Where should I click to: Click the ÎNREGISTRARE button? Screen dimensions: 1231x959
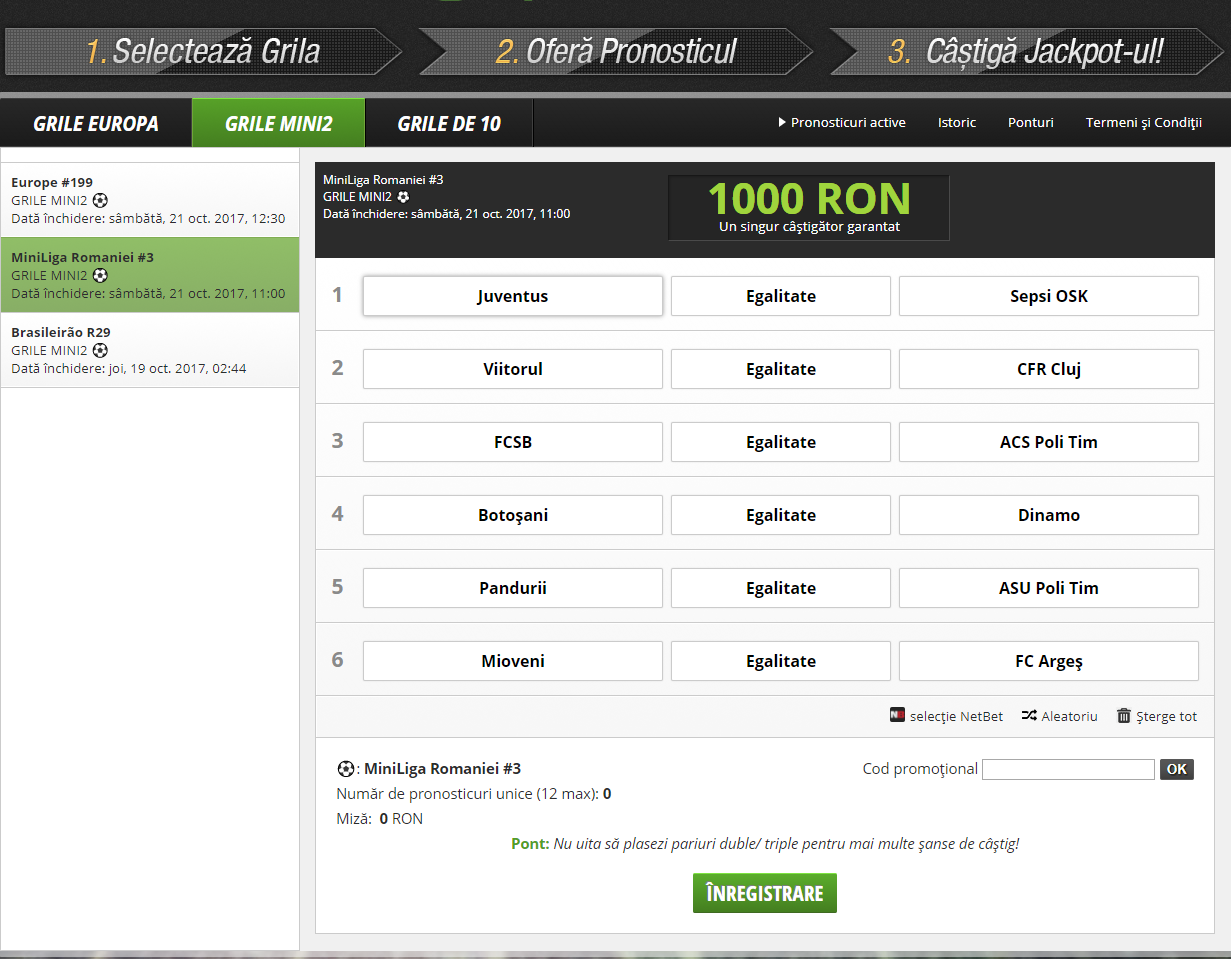pos(765,893)
